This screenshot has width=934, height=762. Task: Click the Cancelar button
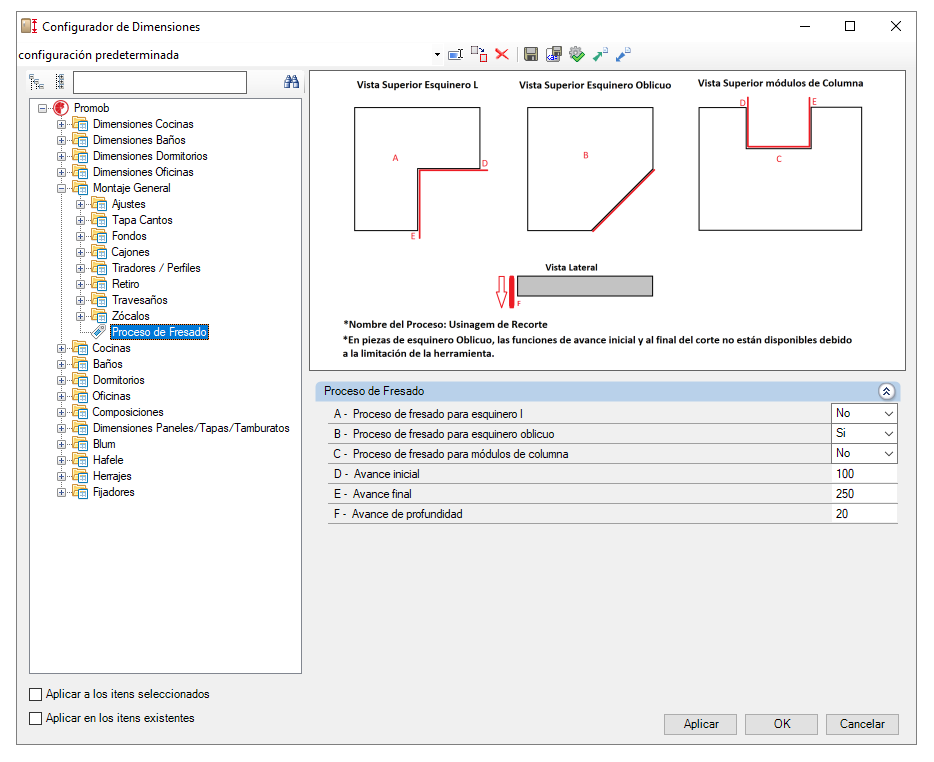click(862, 724)
